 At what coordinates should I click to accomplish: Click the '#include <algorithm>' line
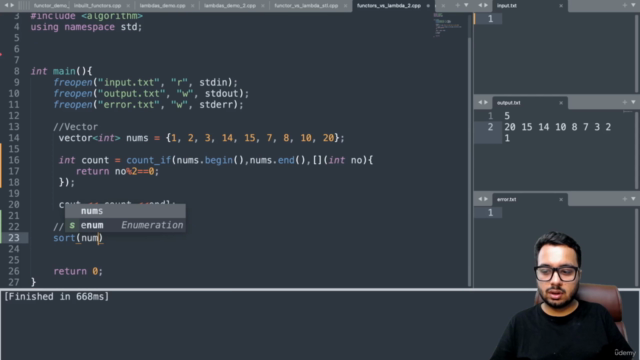[87, 16]
